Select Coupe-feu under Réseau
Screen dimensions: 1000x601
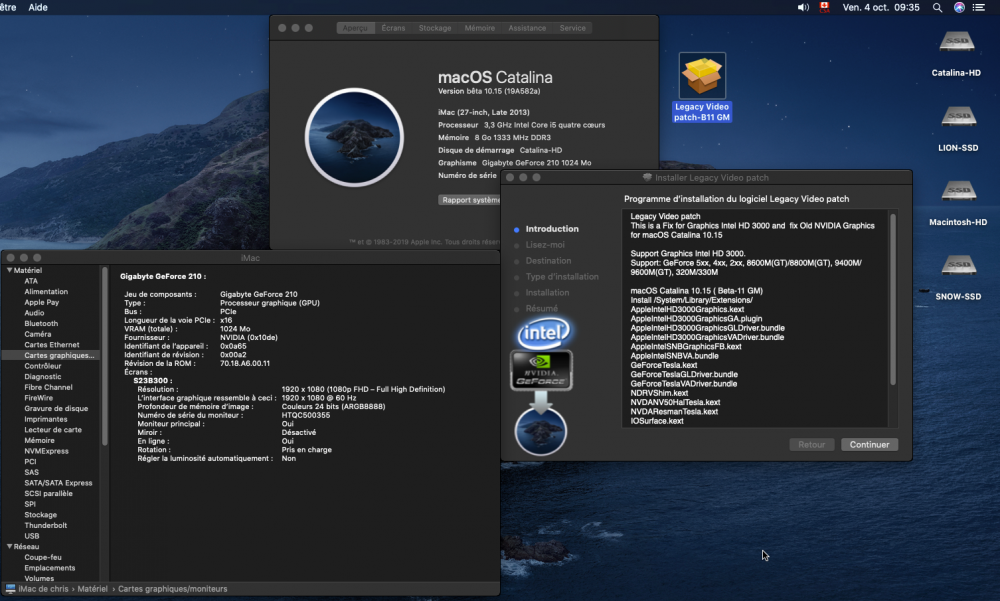coord(43,558)
